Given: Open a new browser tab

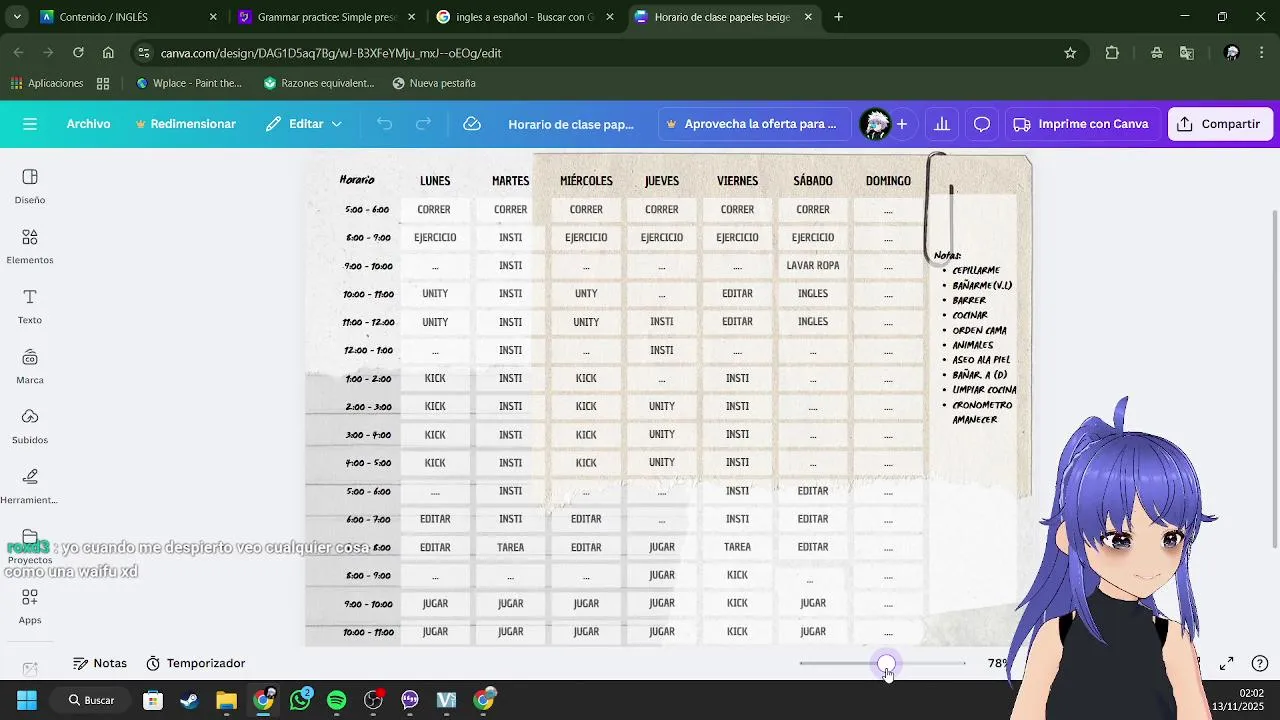Looking at the screenshot, I should [838, 17].
